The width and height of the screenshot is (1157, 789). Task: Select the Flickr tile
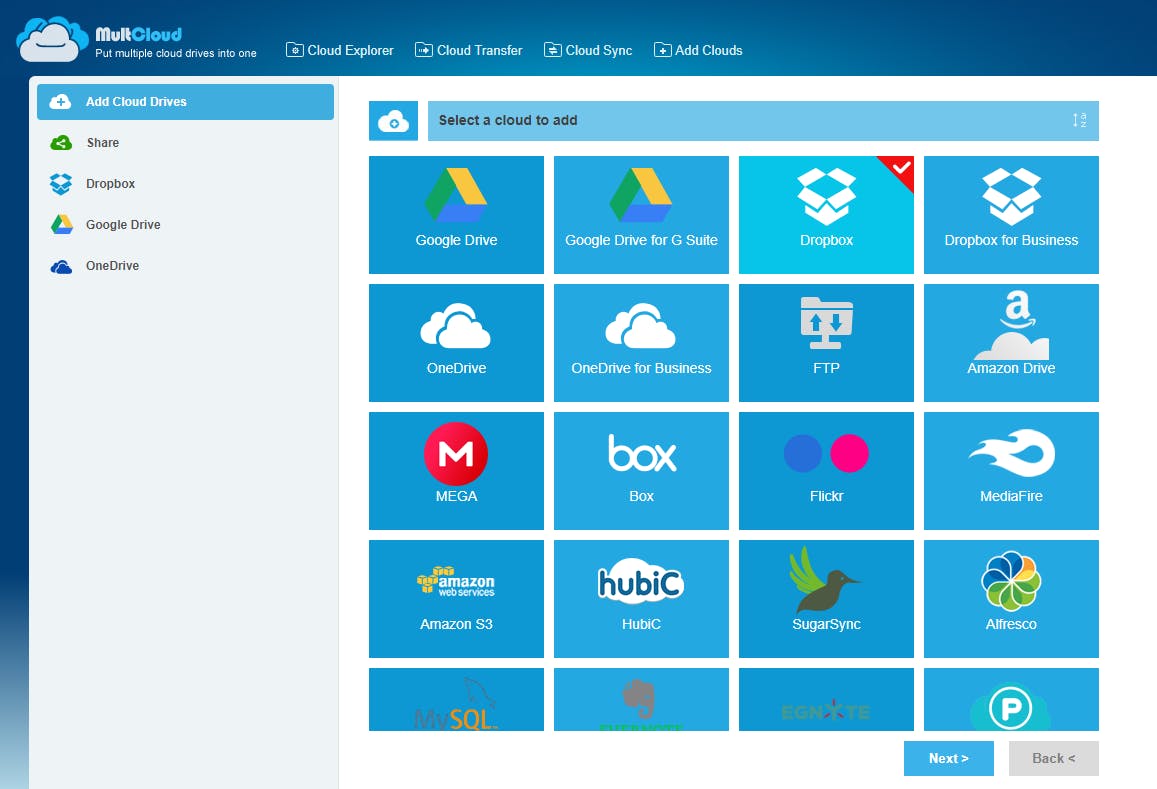click(826, 471)
